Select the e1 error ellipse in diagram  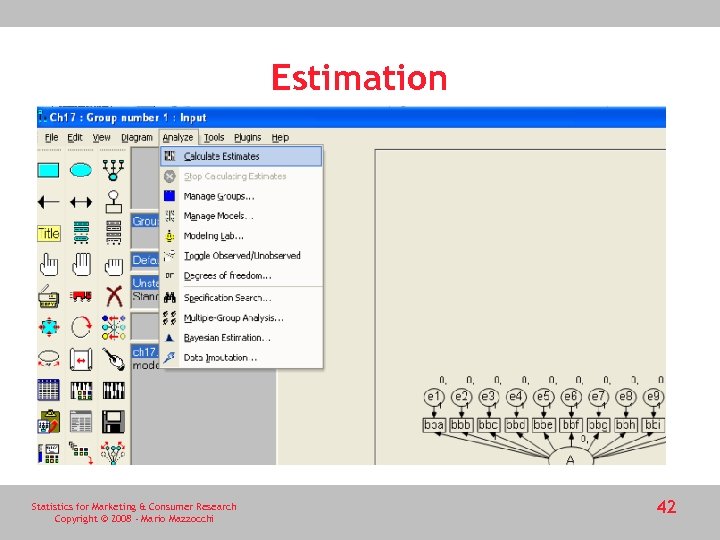click(434, 396)
